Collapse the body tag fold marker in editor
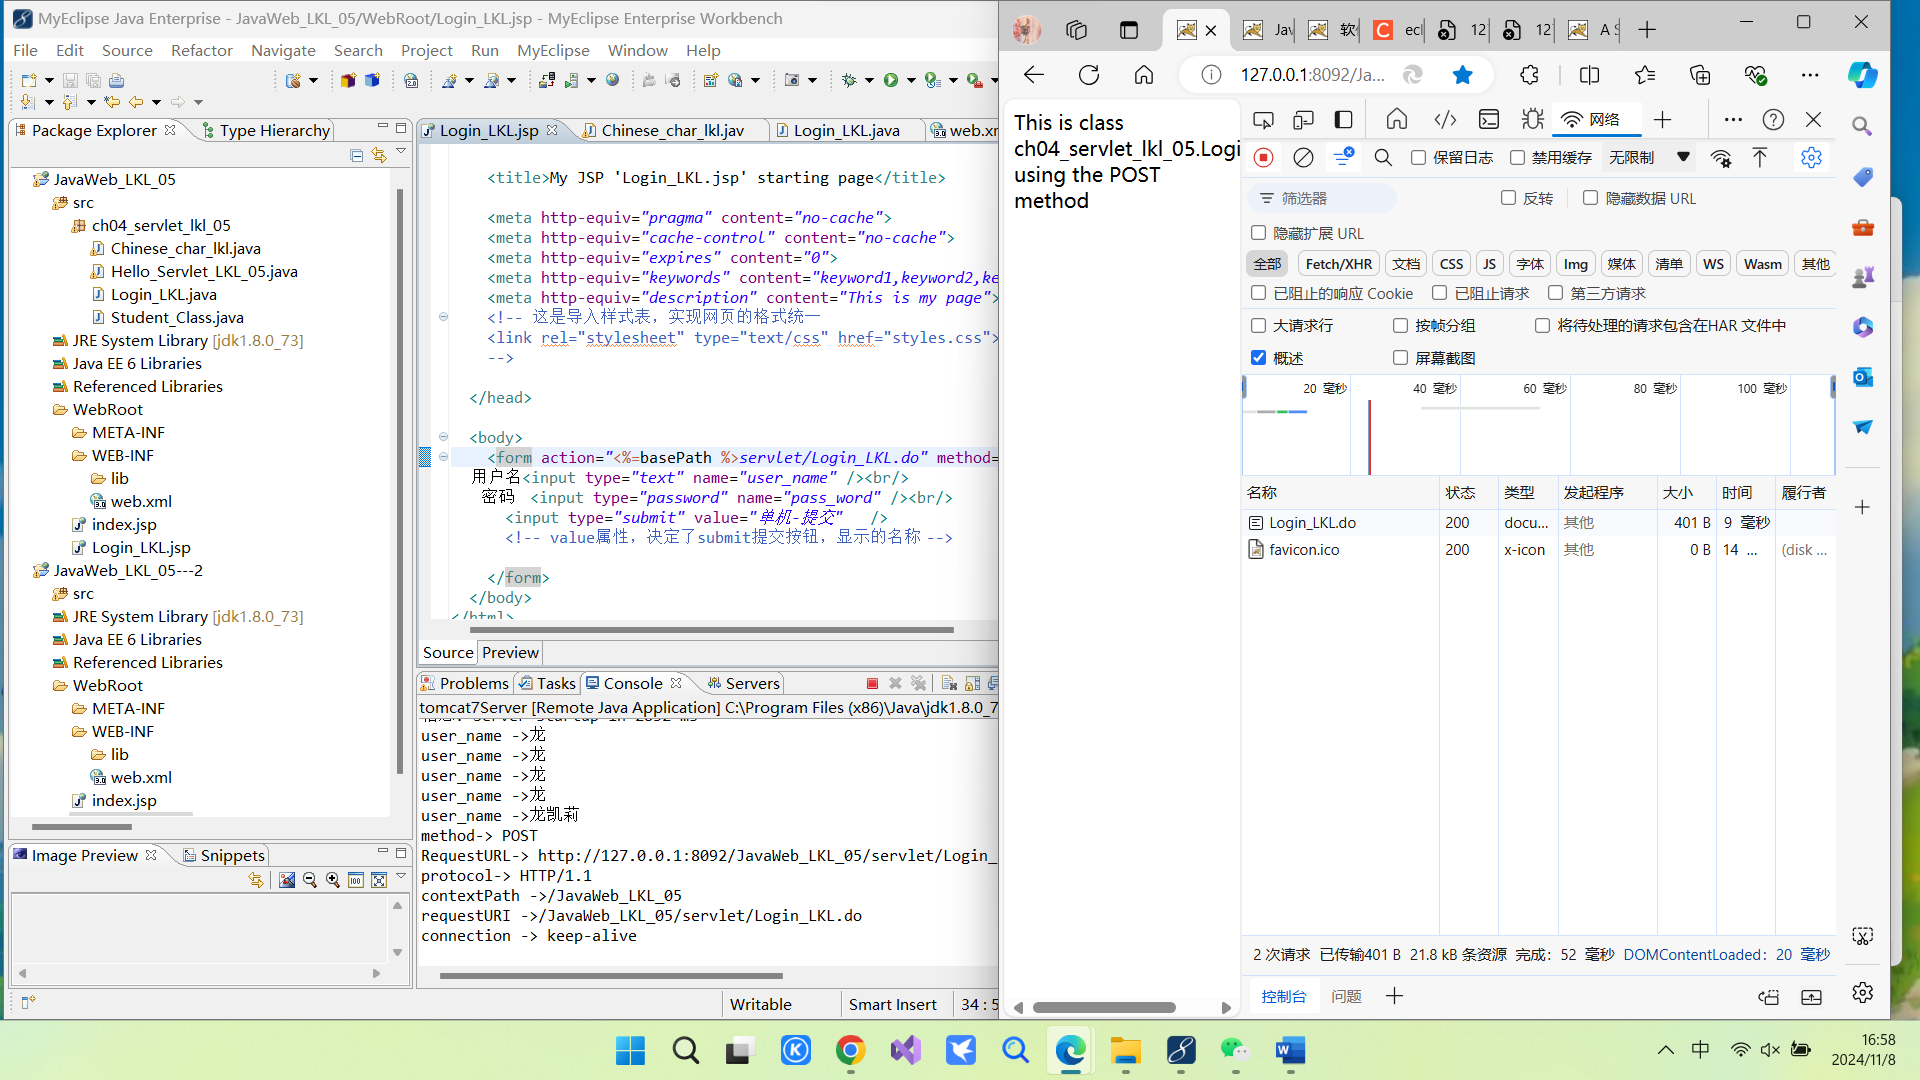Screen dimensions: 1920x1080 (443, 437)
